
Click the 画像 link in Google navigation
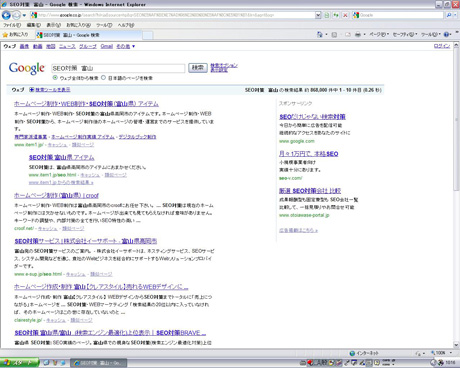tap(24, 46)
